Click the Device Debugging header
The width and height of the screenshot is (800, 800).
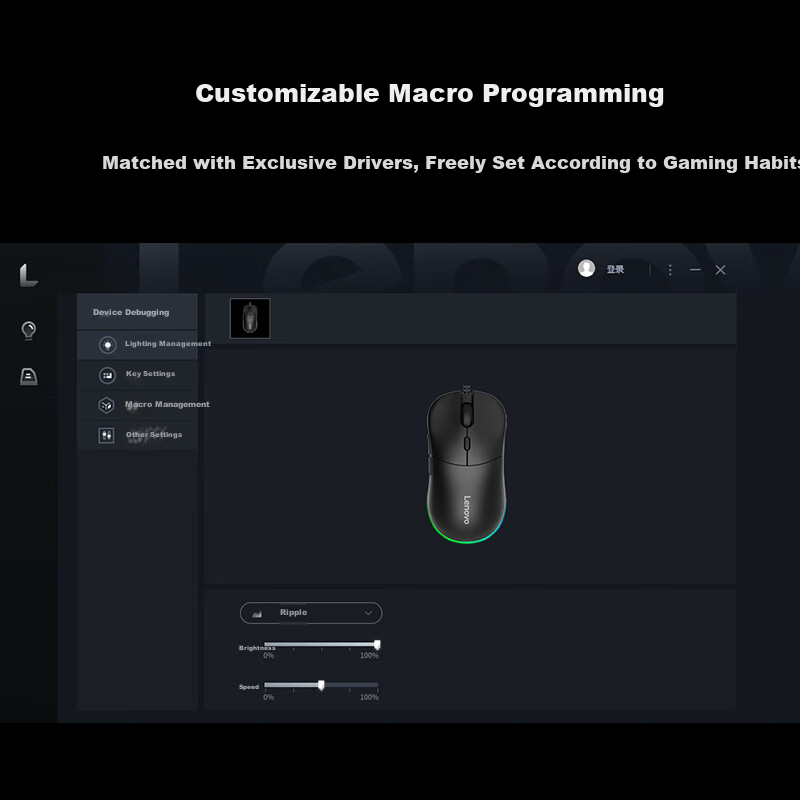click(x=131, y=312)
